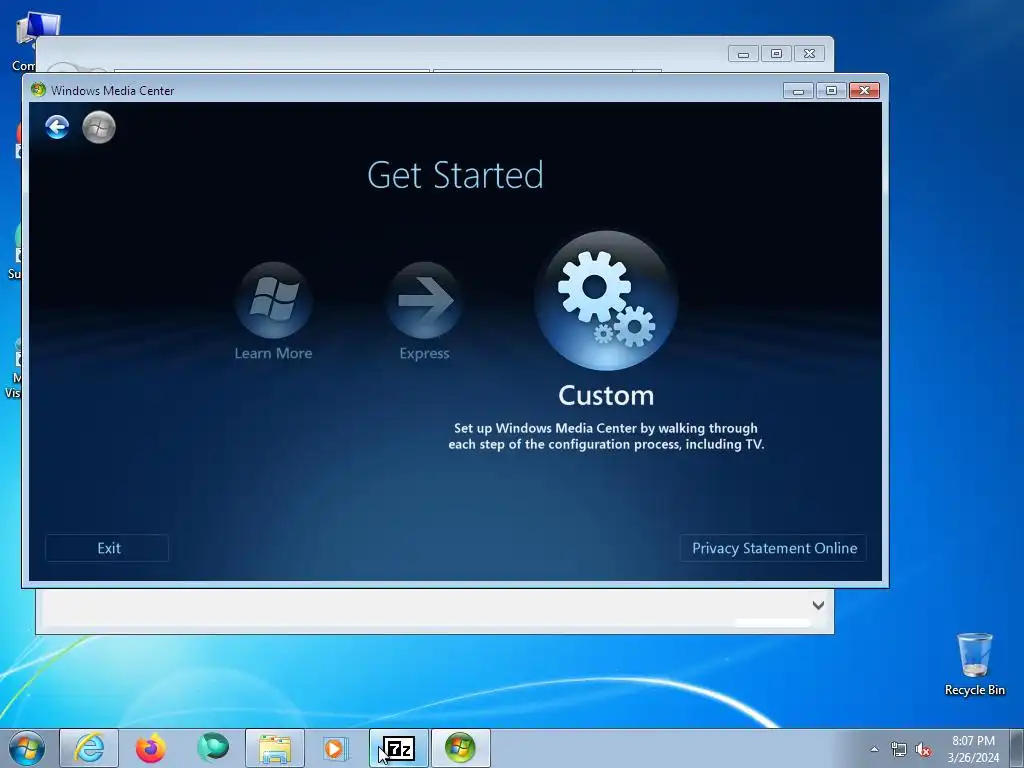Switch to 7-Zip on the taskbar
1024x768 pixels.
click(x=399, y=748)
